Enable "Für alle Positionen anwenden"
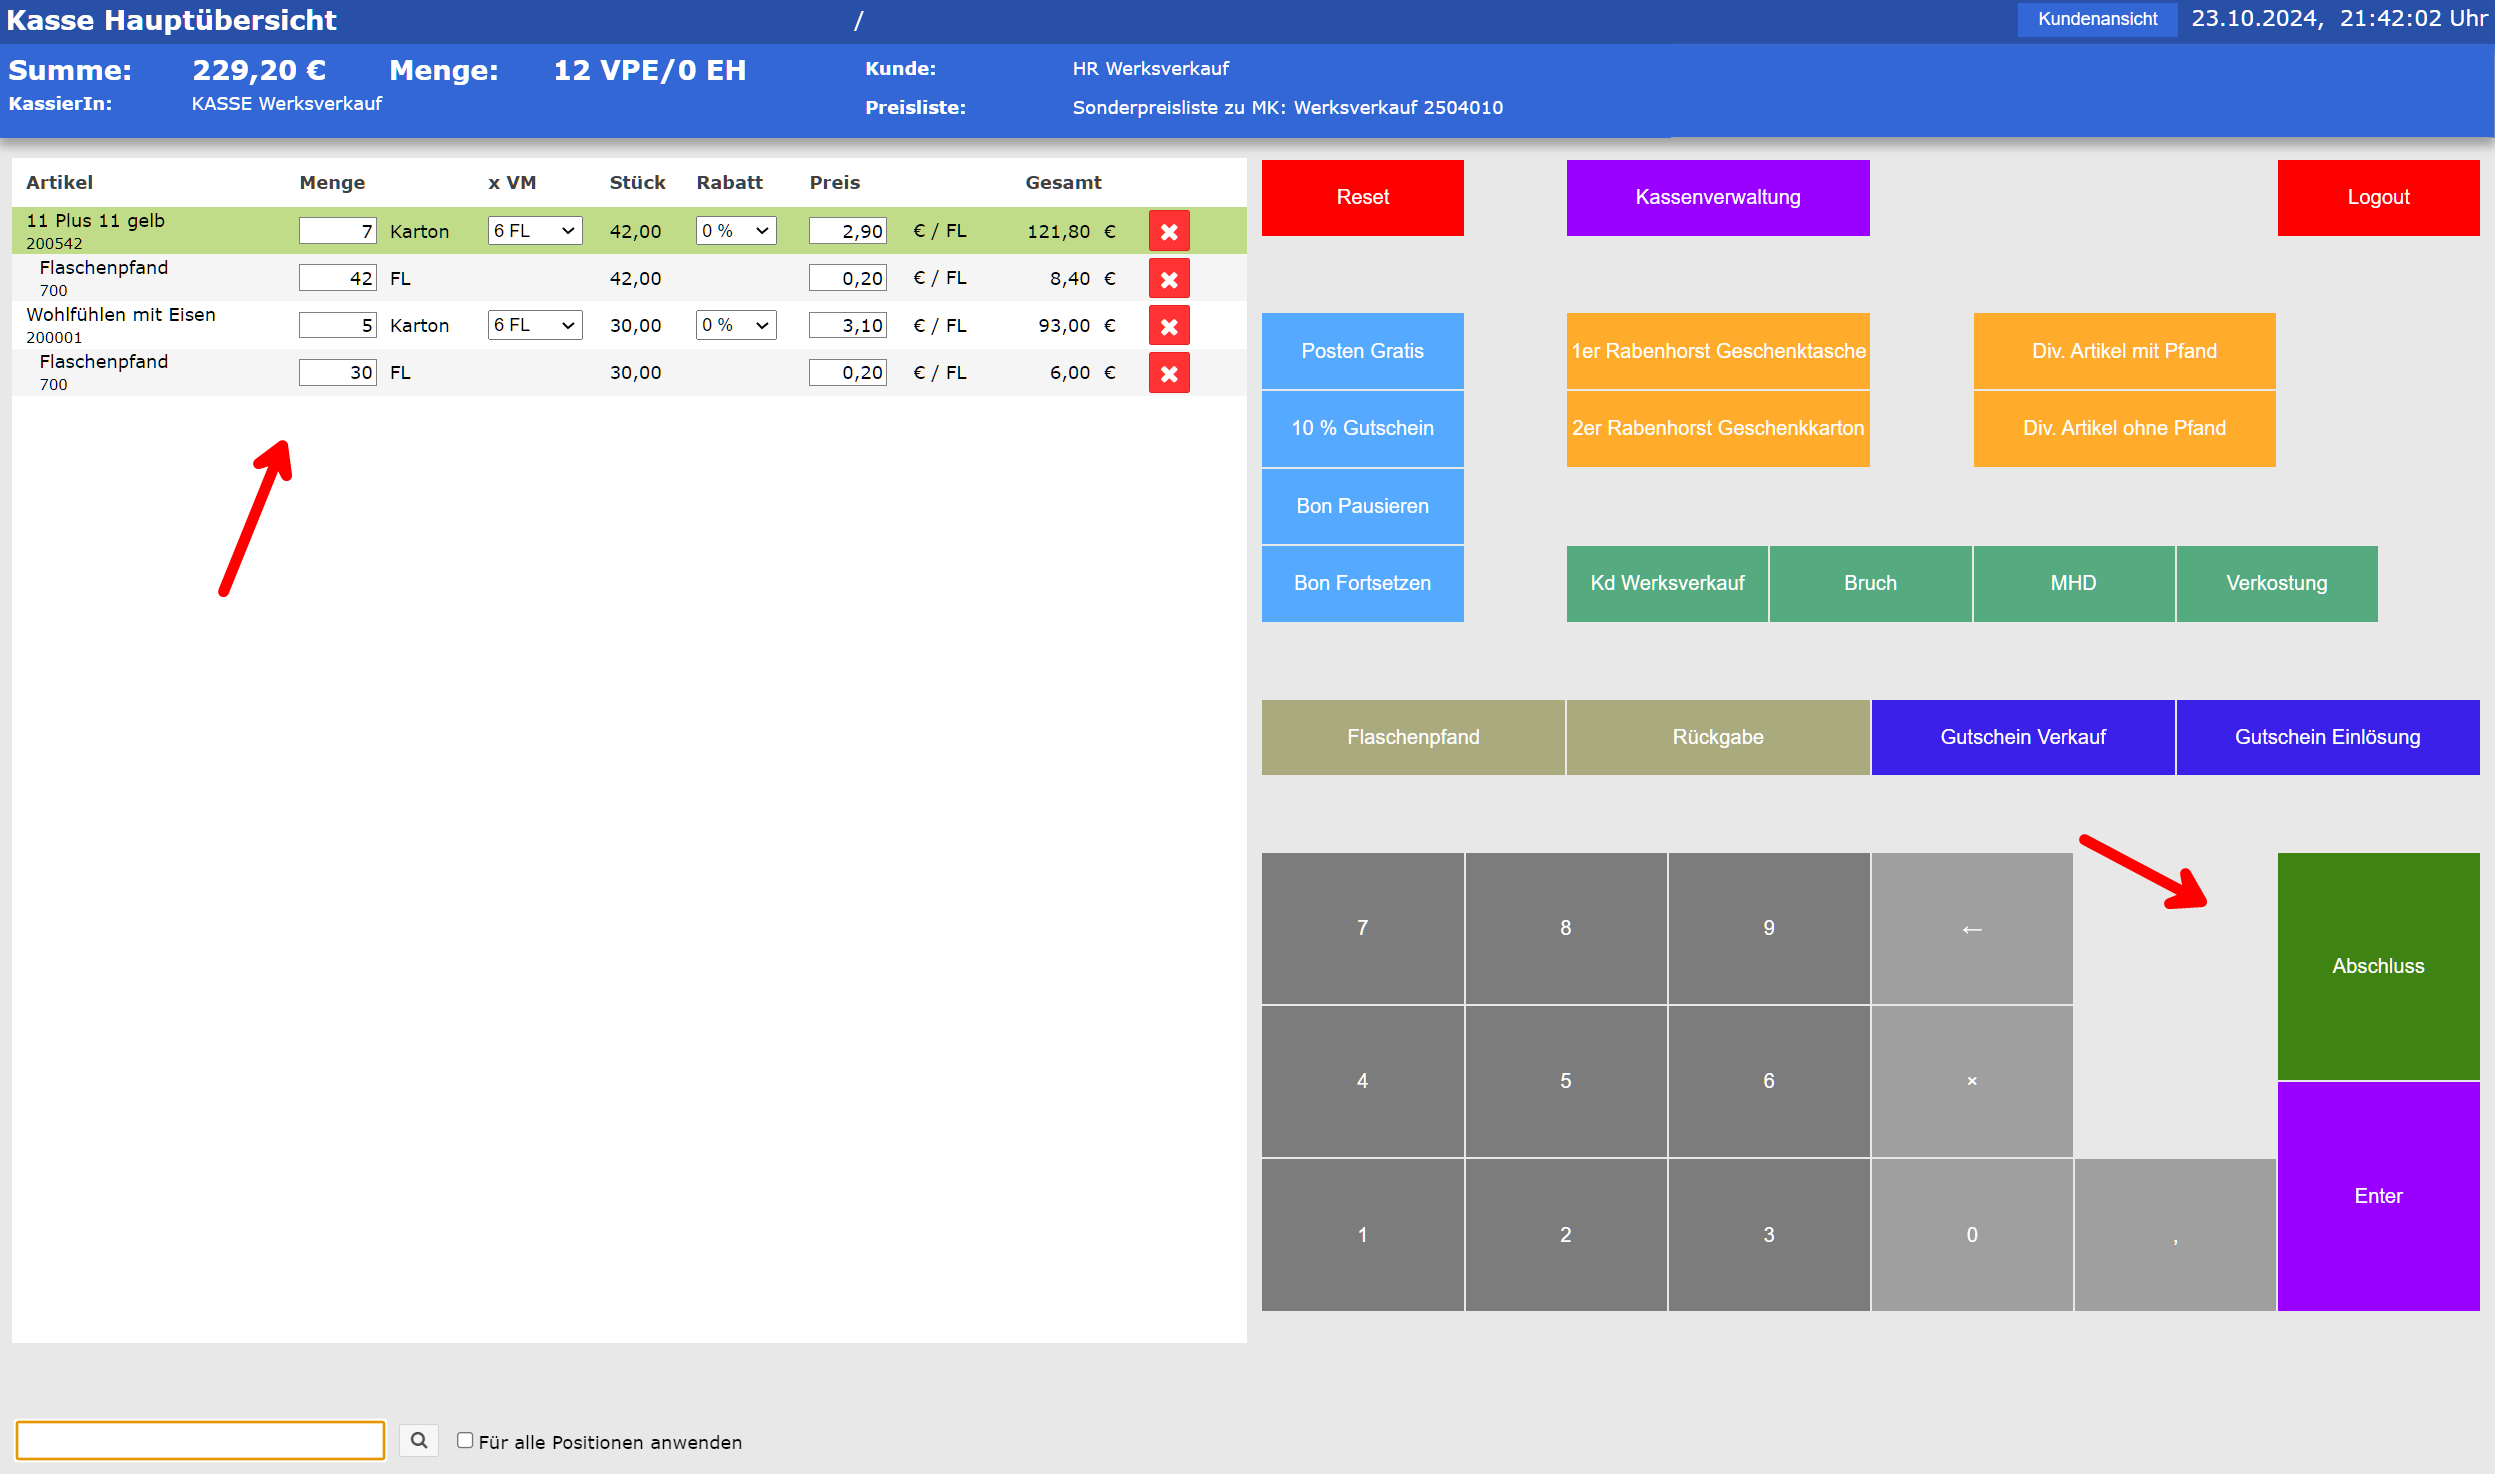 pyautogui.click(x=465, y=1440)
